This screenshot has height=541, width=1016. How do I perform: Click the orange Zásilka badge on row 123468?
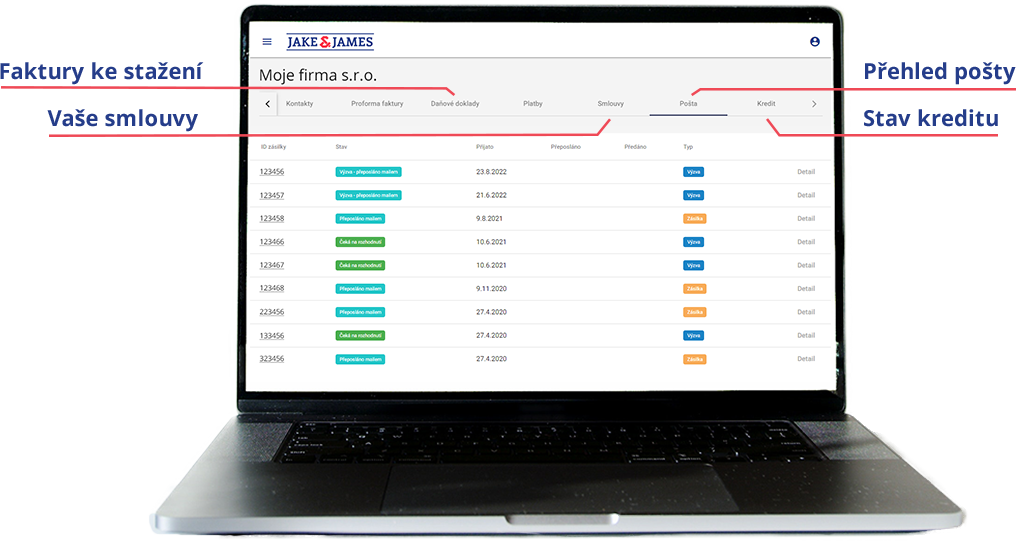coord(695,289)
